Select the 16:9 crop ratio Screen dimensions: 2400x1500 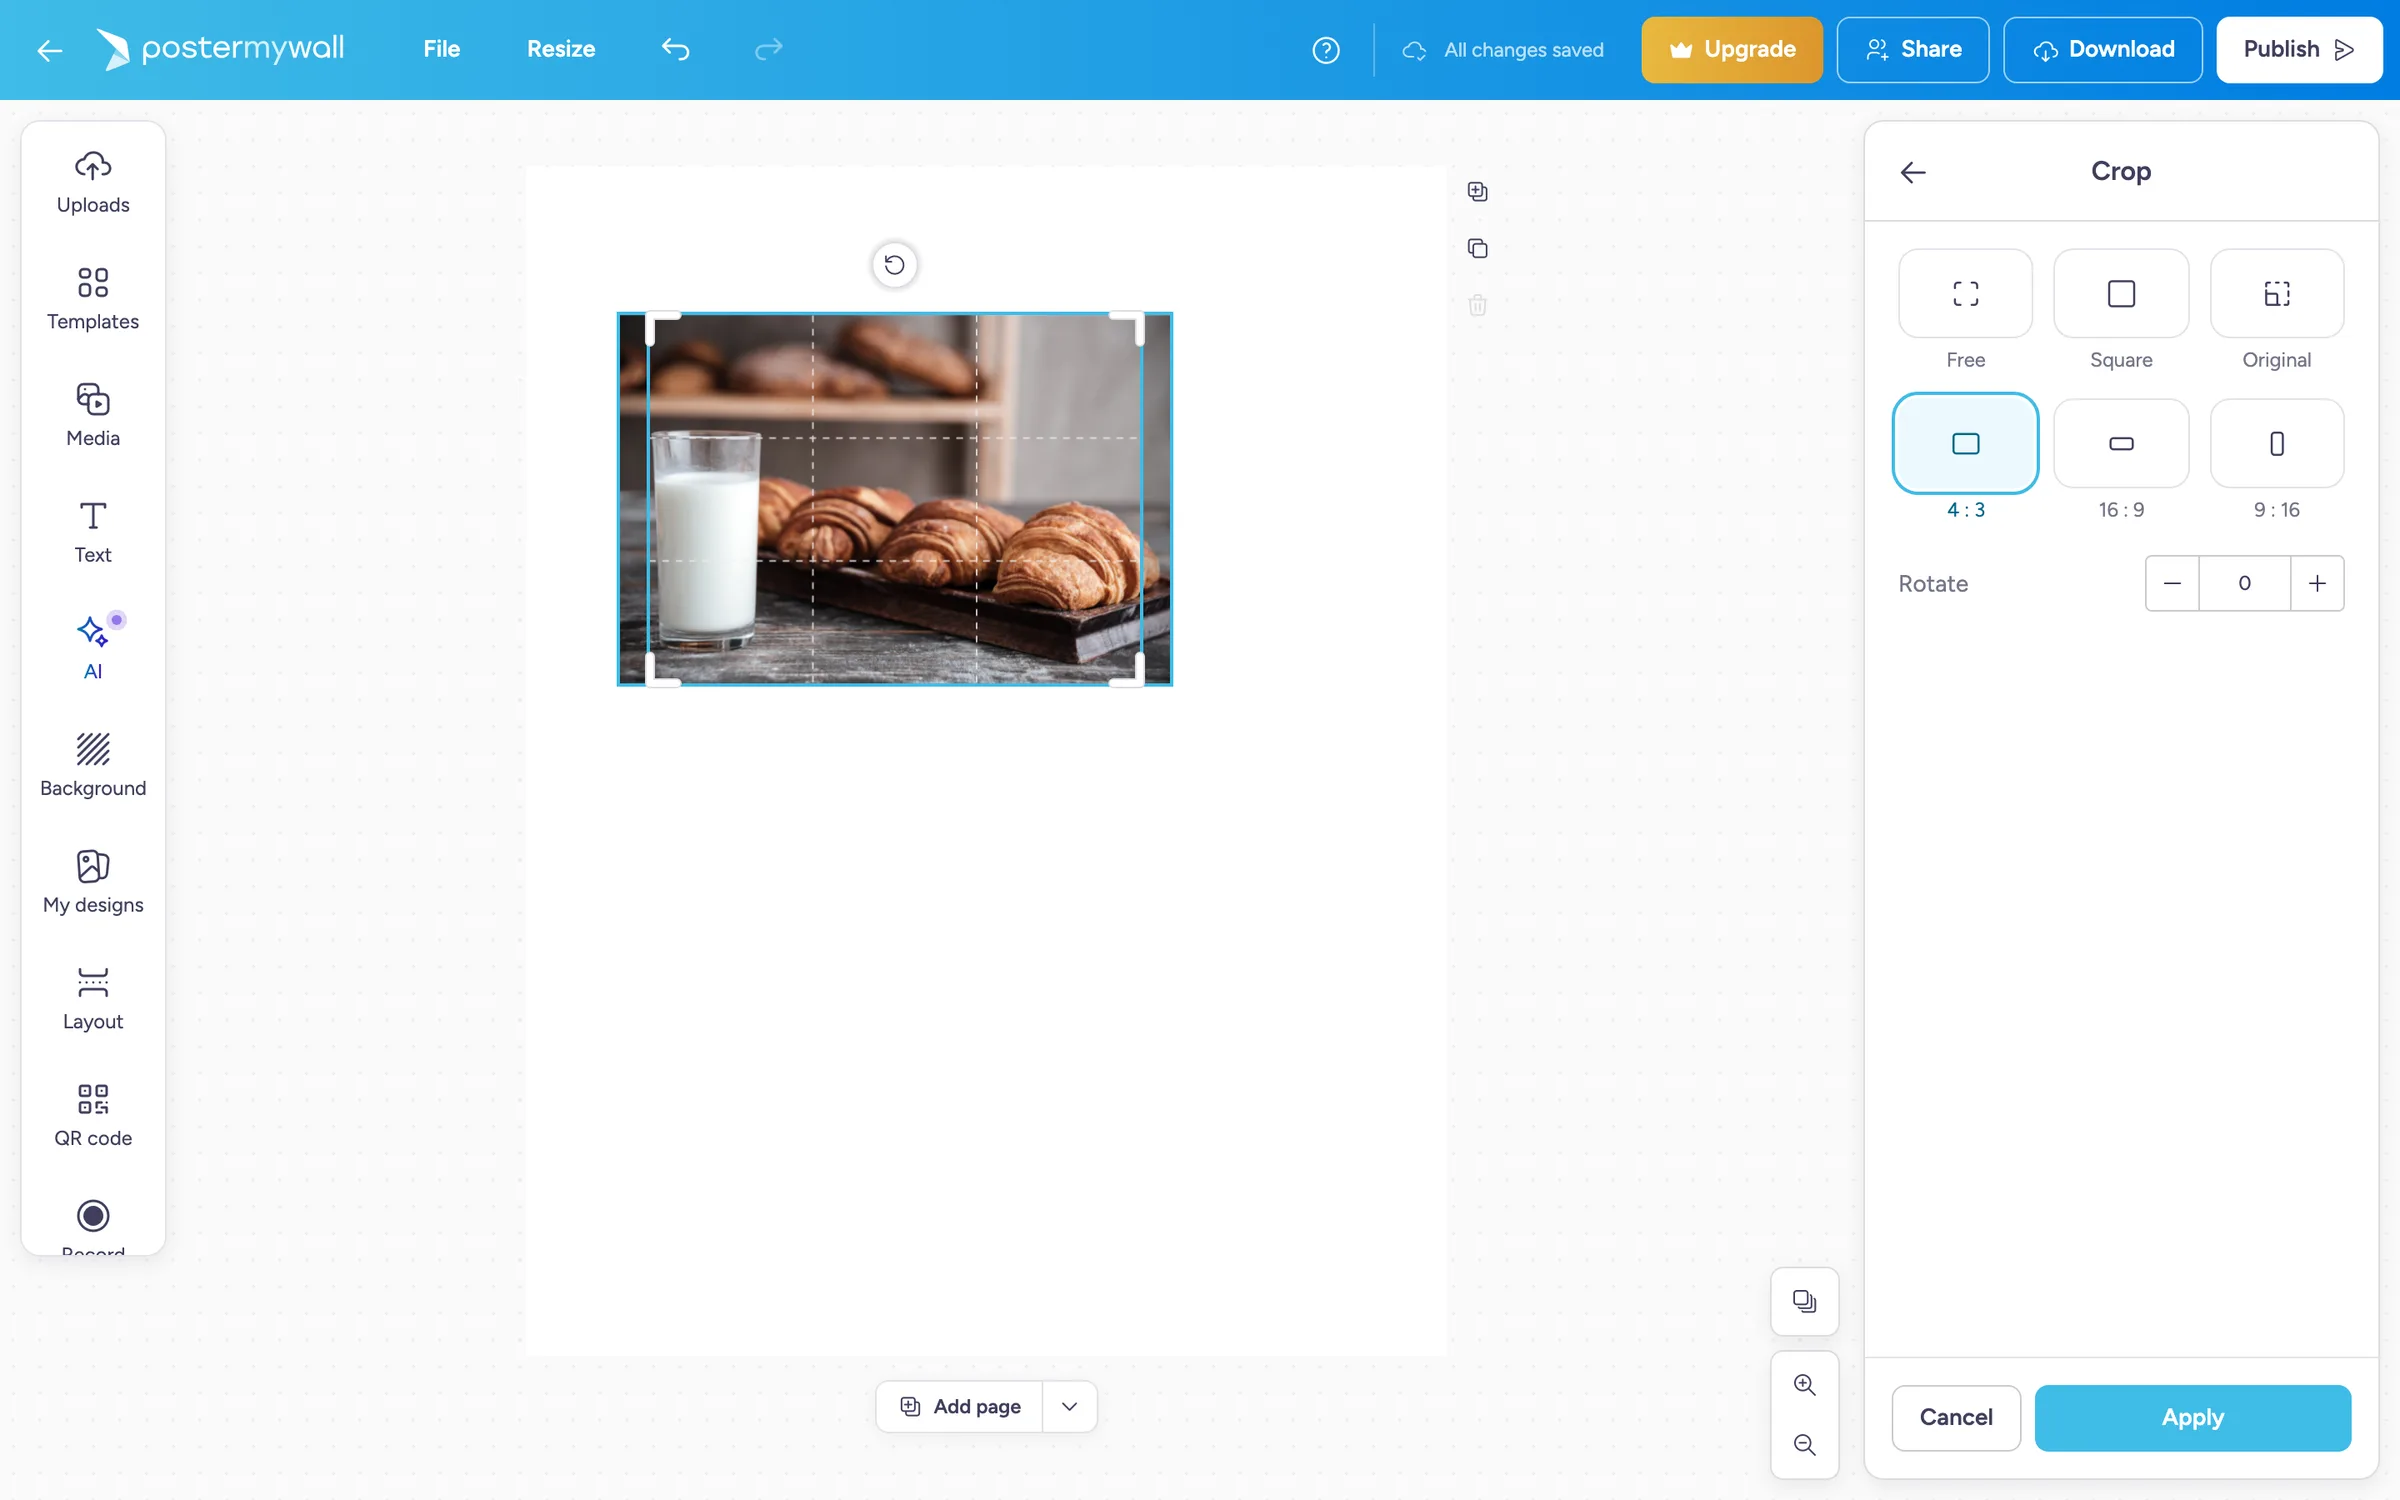[x=2121, y=443]
